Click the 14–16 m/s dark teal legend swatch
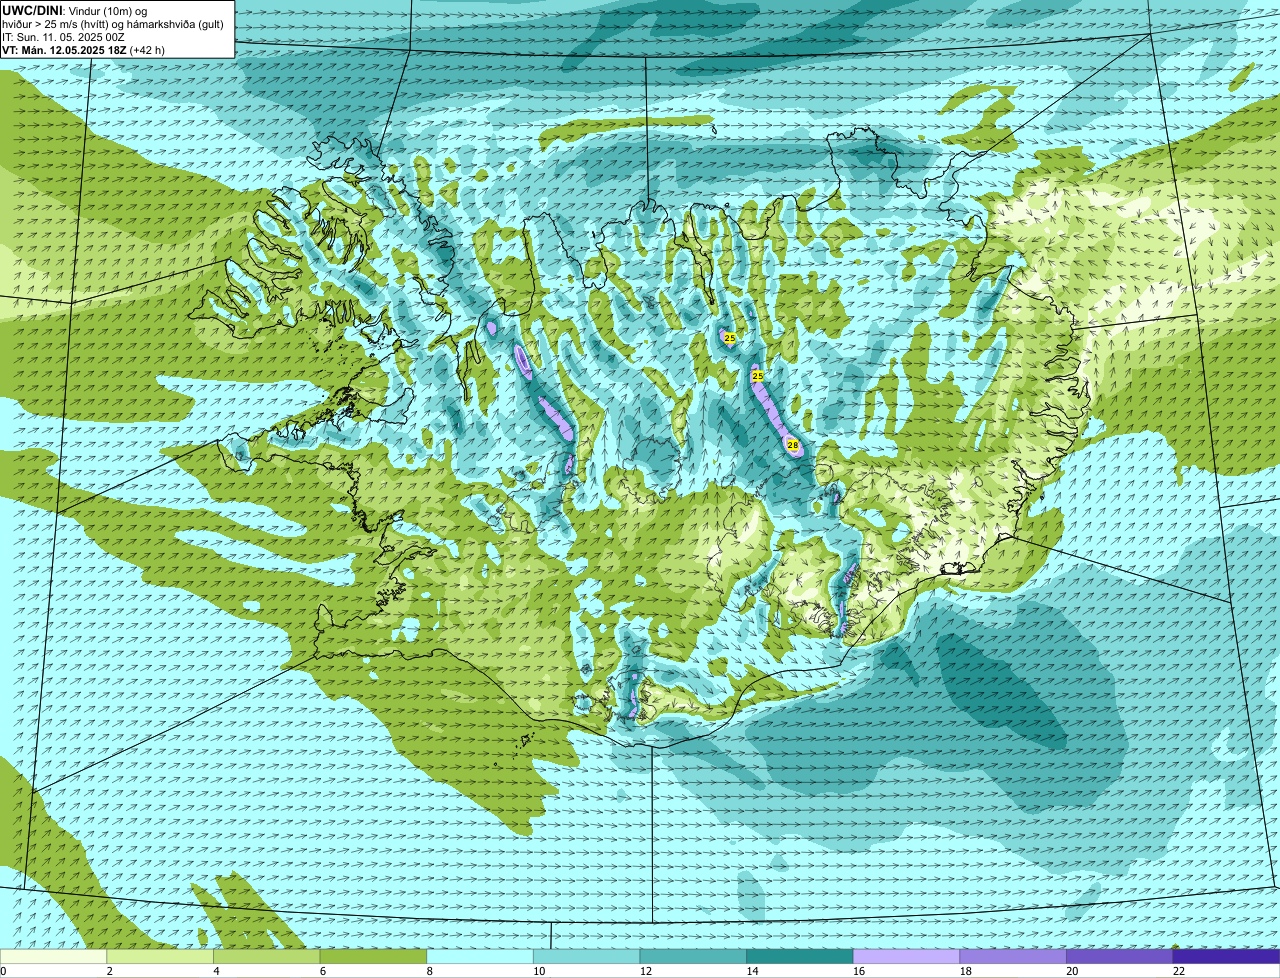1280x978 pixels. click(800, 956)
